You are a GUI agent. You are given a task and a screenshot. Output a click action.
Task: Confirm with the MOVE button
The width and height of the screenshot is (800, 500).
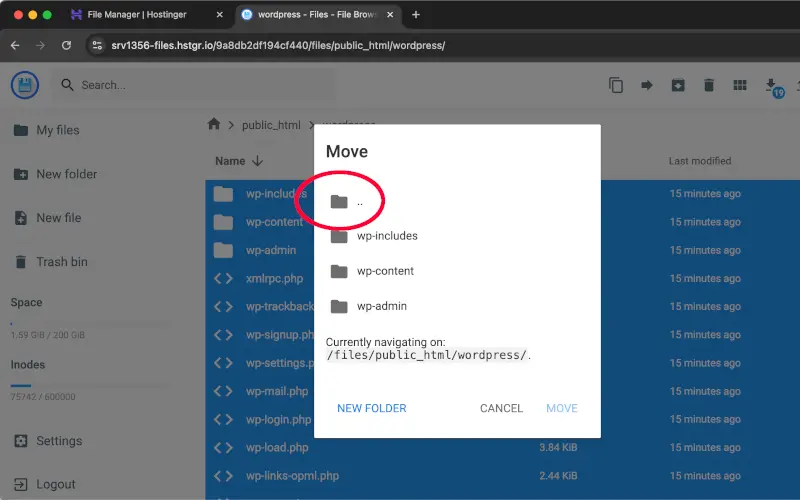(x=562, y=408)
